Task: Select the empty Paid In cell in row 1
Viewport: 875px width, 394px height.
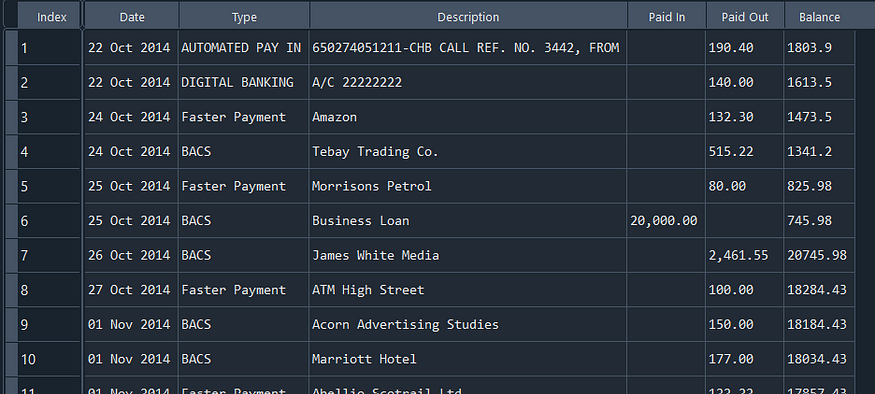Action: coord(666,47)
